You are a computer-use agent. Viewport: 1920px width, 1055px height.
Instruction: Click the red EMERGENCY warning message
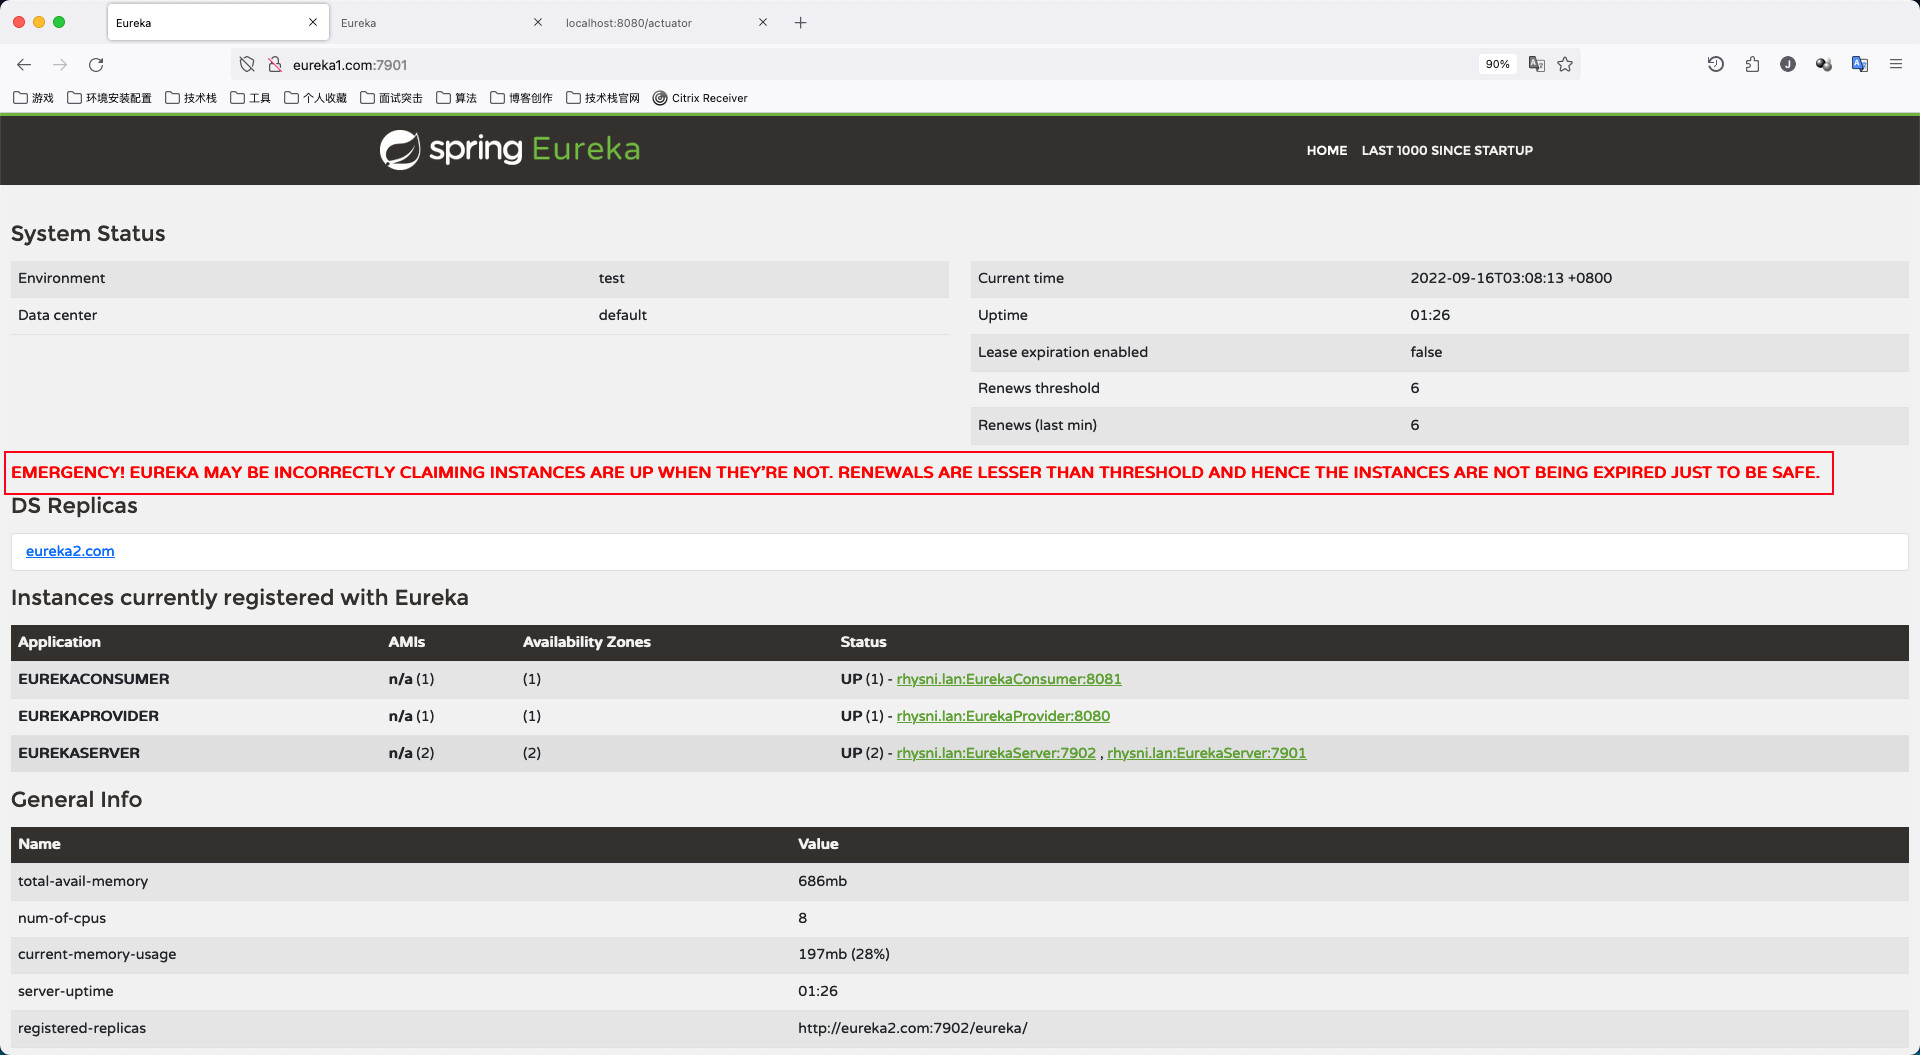[915, 472]
